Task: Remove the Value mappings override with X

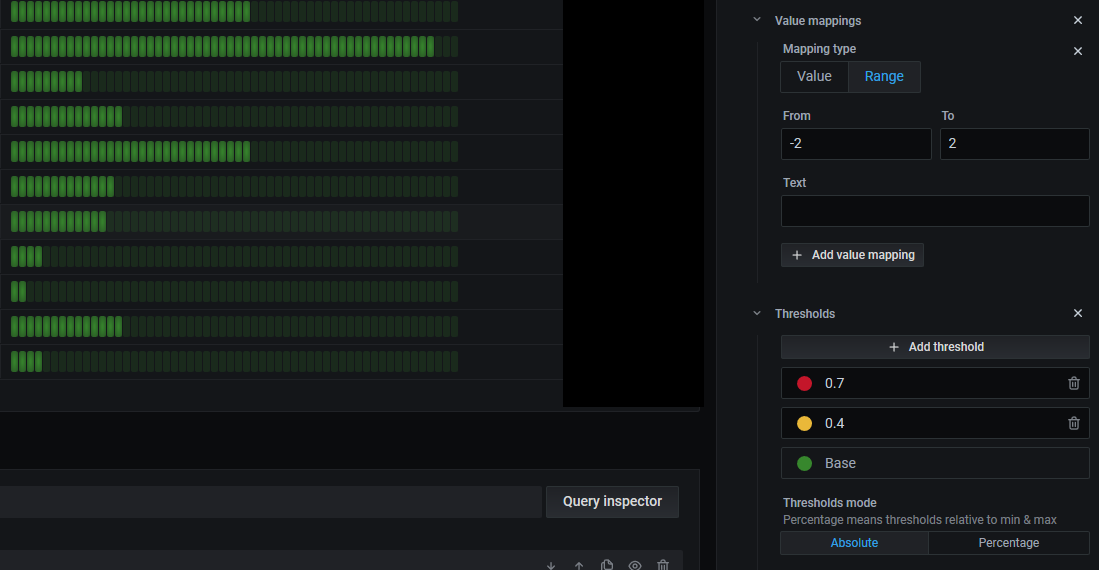Action: [x=1077, y=20]
